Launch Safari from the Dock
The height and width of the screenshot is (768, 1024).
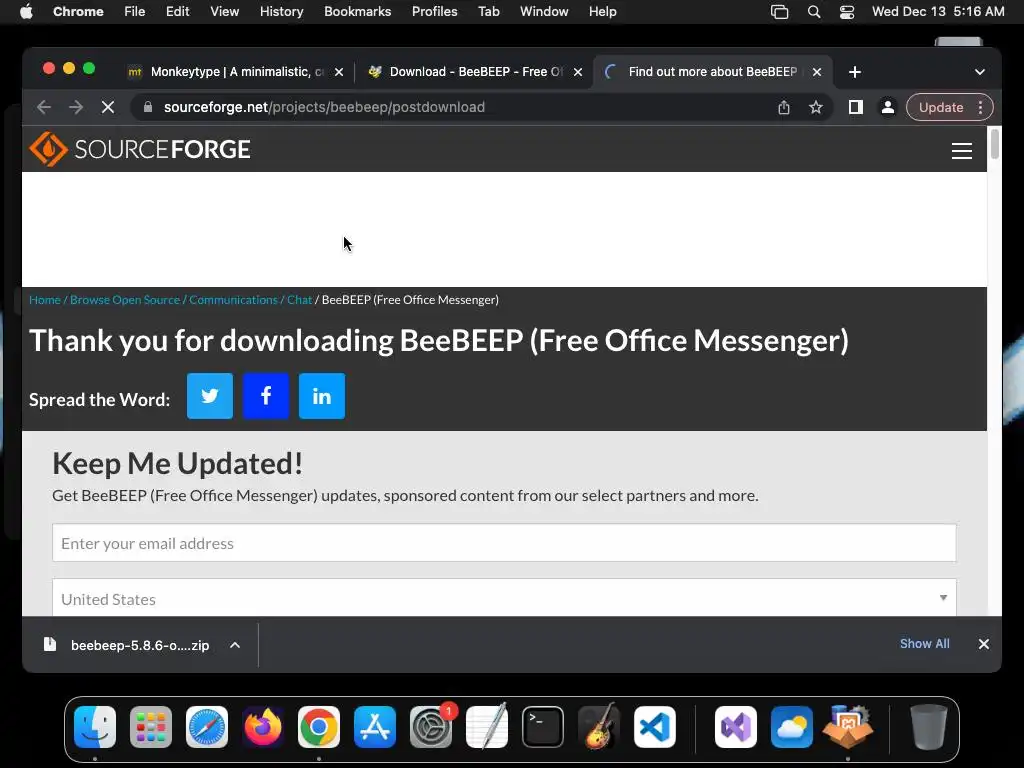point(207,727)
